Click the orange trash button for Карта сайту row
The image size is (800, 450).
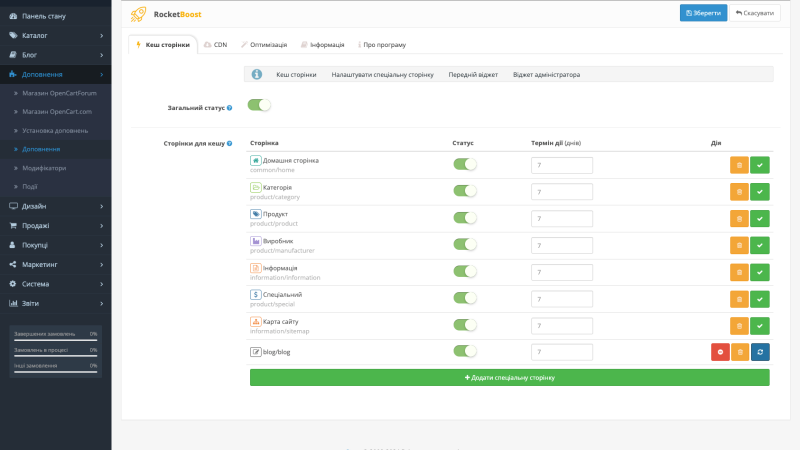pyautogui.click(x=739, y=326)
